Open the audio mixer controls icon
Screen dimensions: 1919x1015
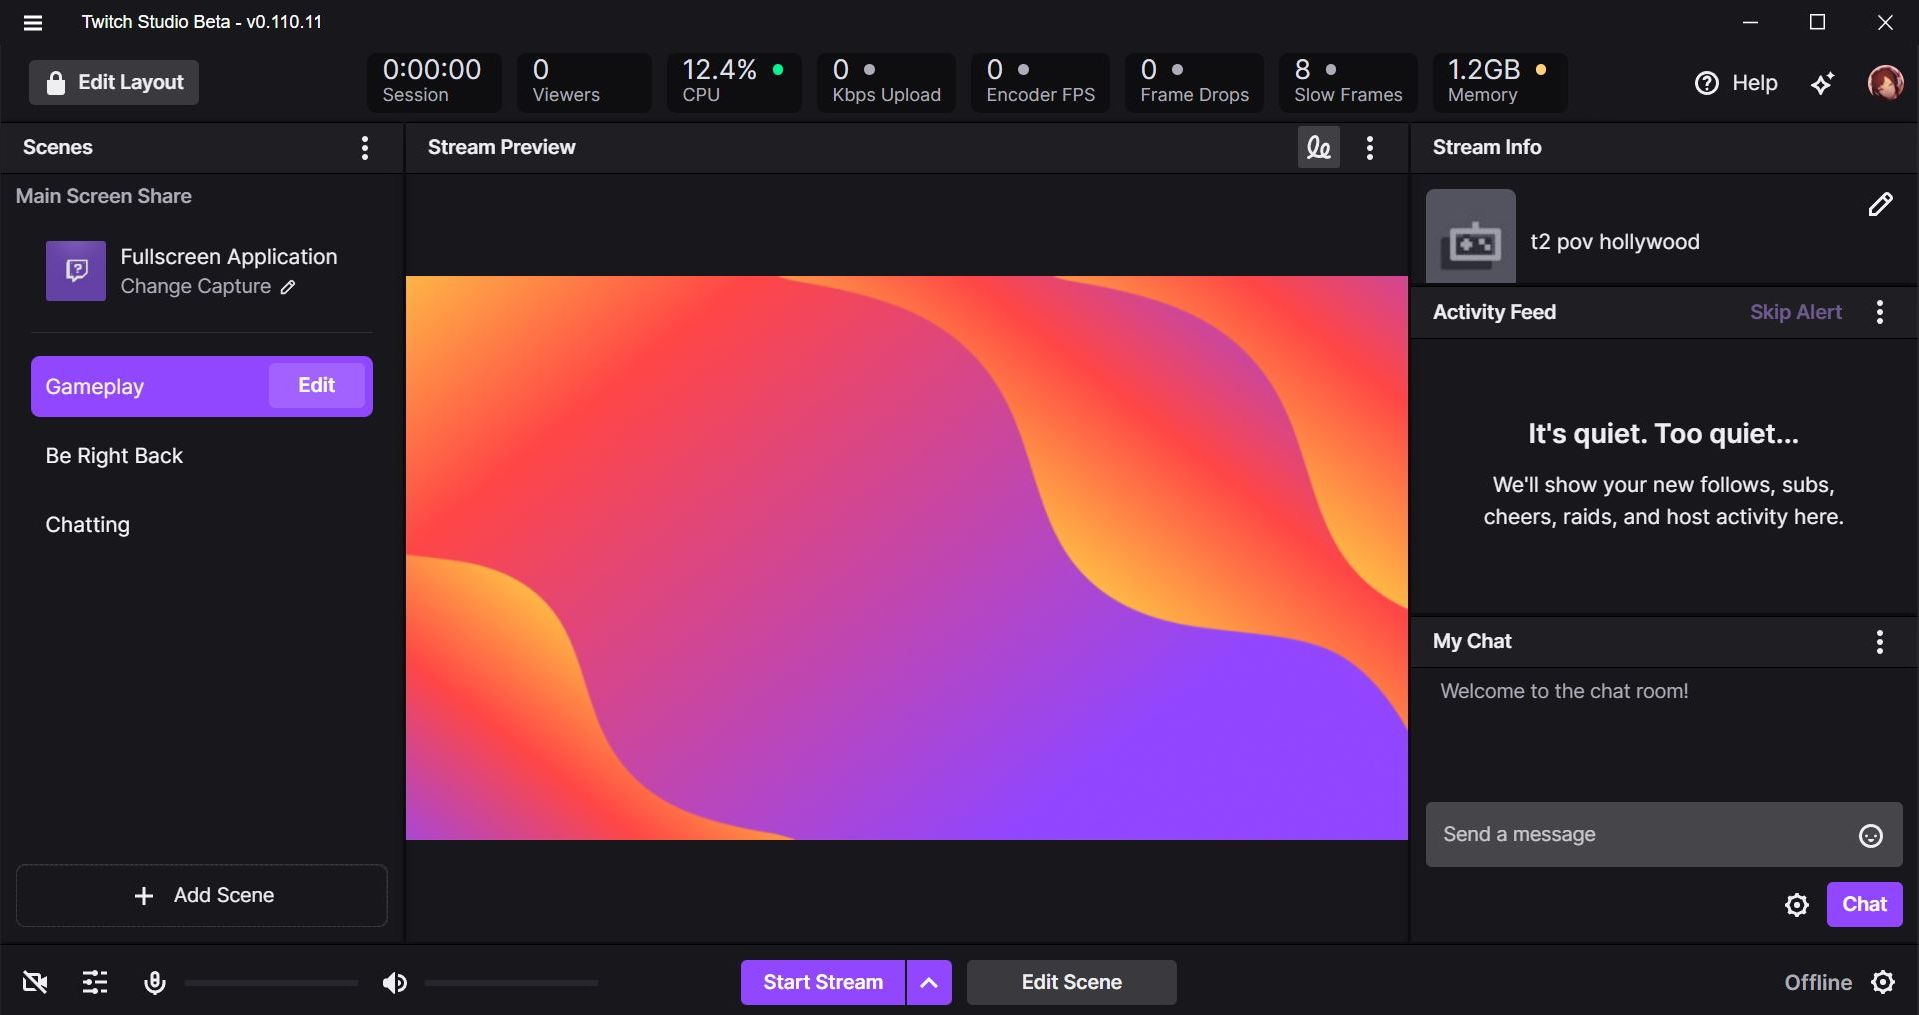point(94,982)
